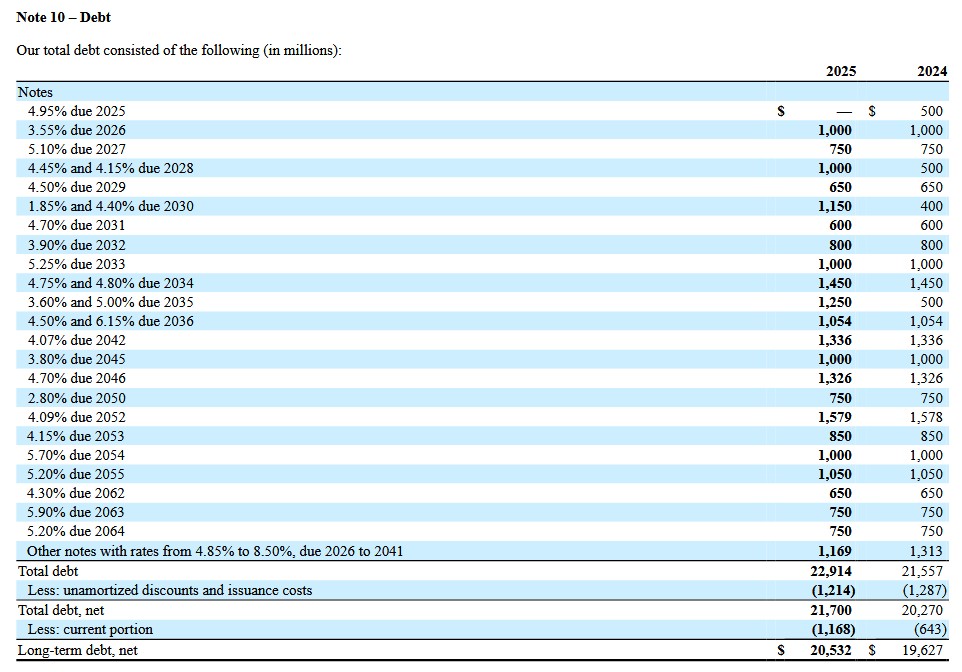Click the Note 10 – Debt heading
The image size is (962, 672).
point(64,17)
